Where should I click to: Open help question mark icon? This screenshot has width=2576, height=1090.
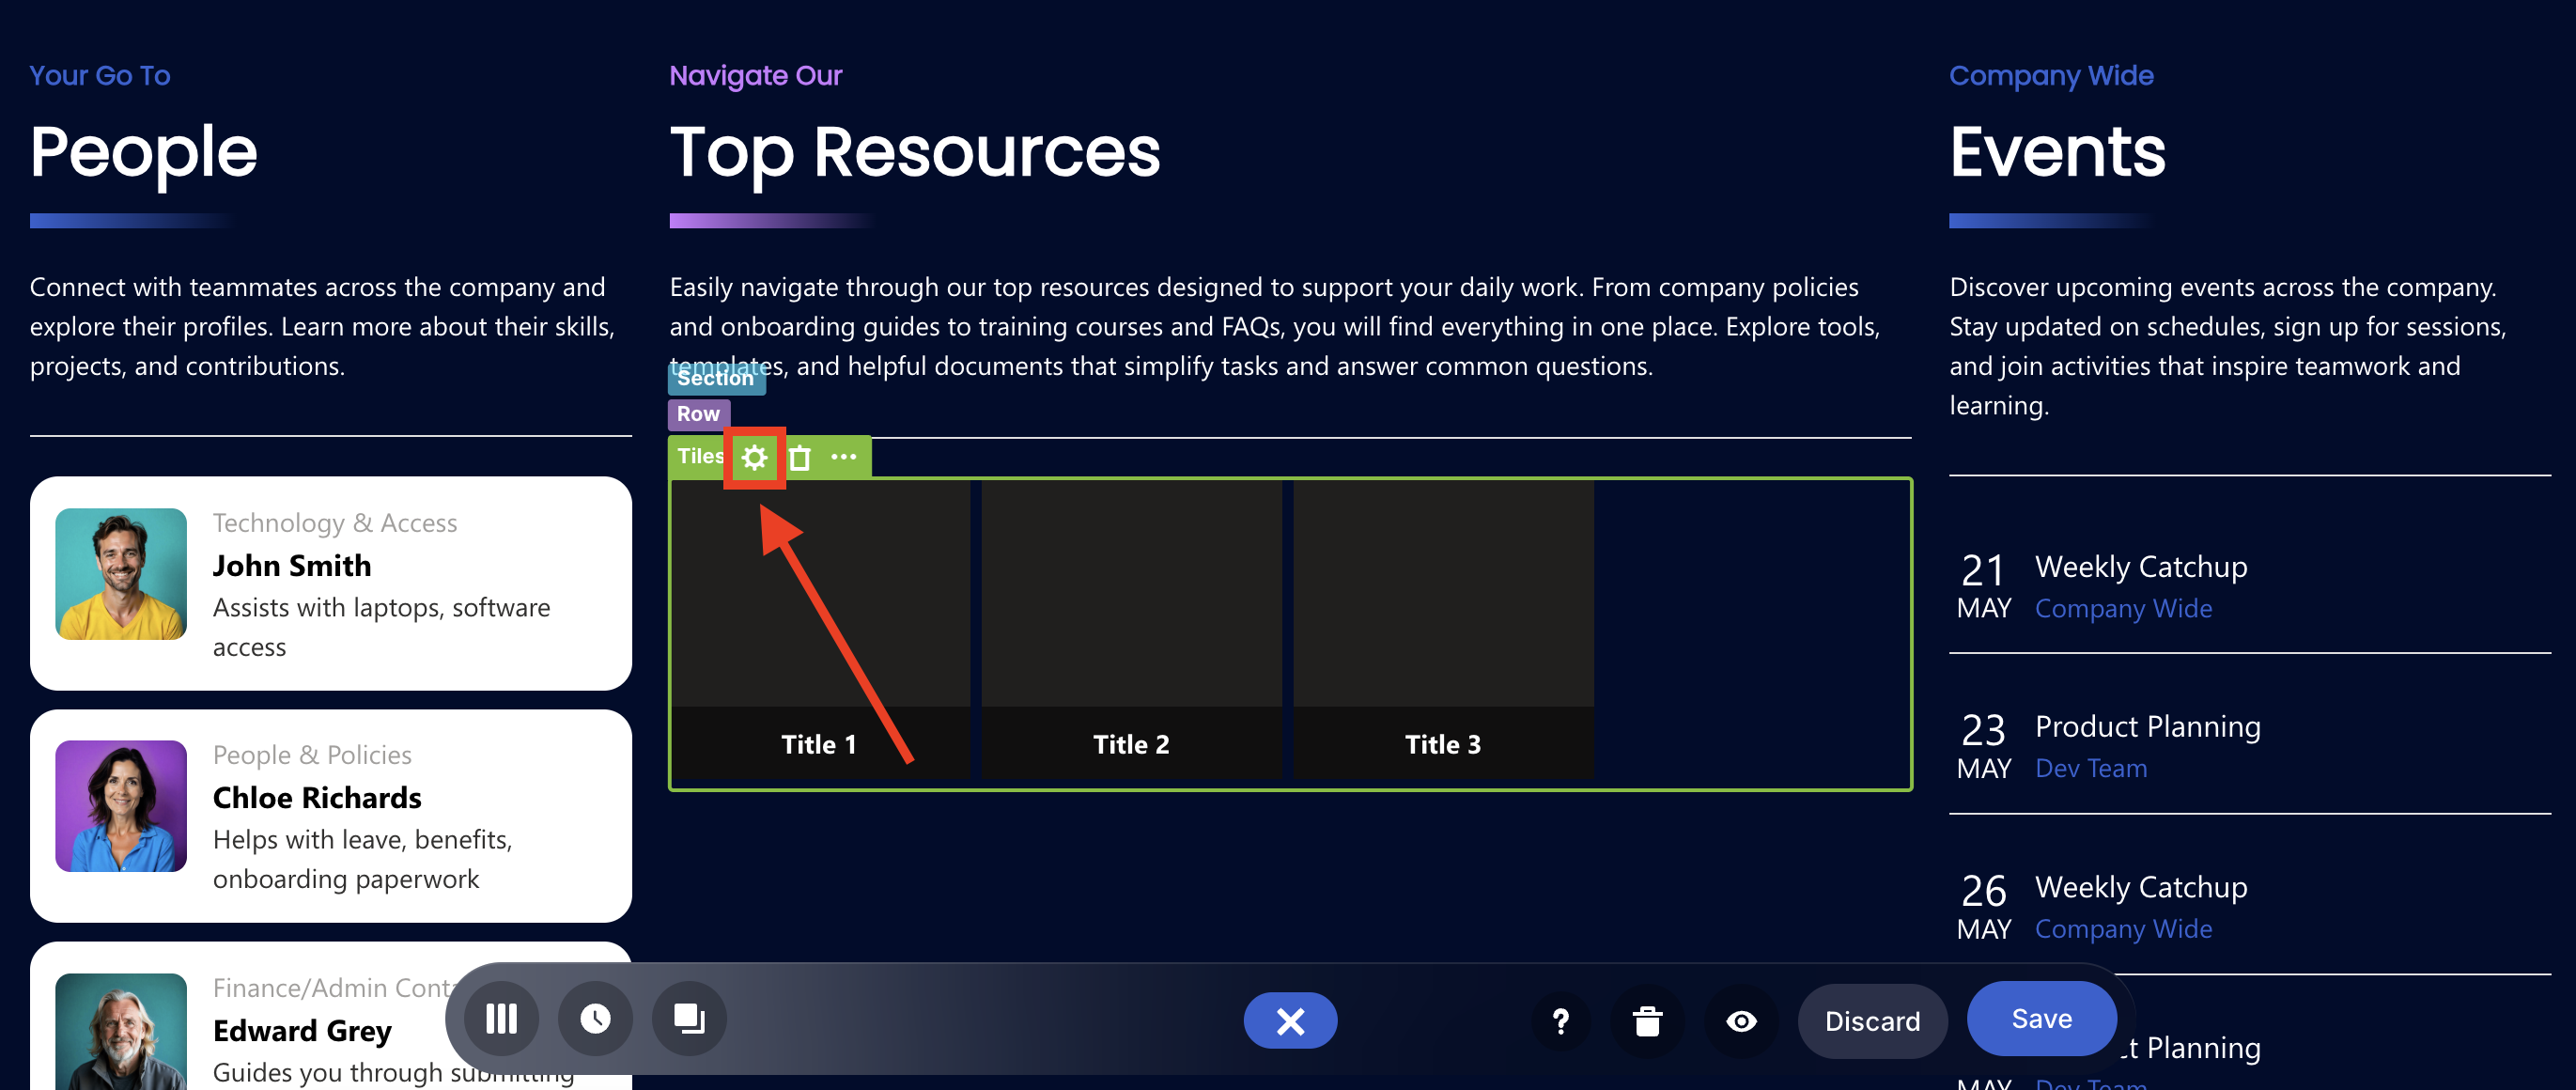(1560, 1021)
